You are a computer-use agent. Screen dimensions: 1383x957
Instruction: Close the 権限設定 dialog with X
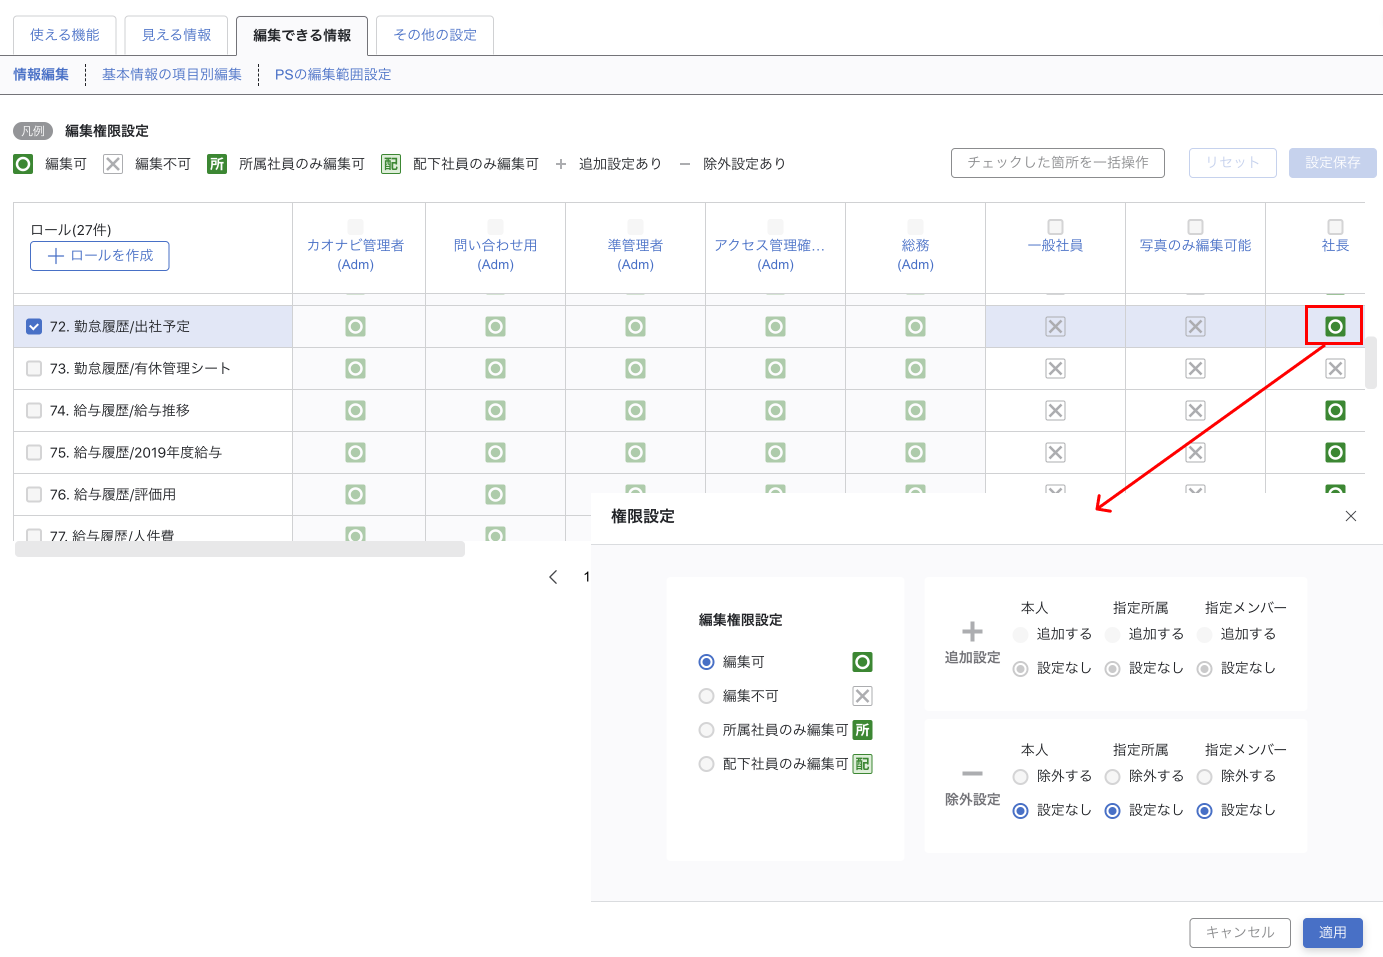pos(1350,516)
